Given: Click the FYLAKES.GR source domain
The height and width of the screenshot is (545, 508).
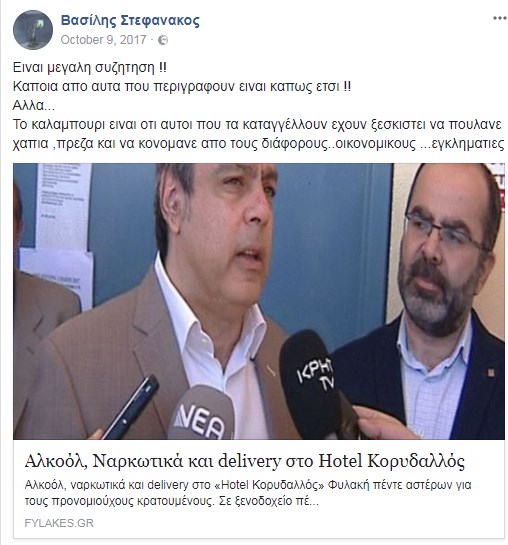Looking at the screenshot, I should point(59,523).
